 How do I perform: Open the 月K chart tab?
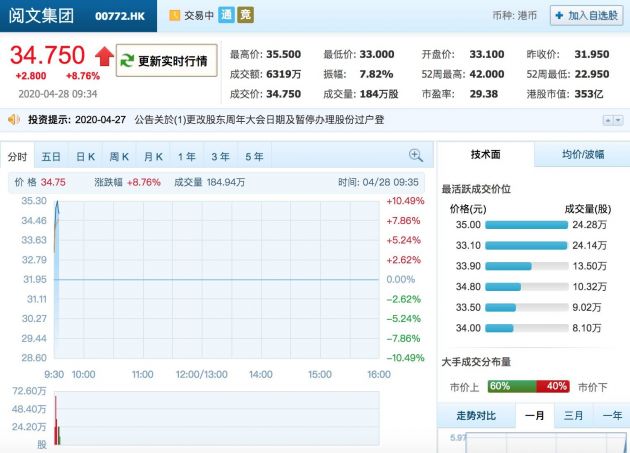pos(153,156)
